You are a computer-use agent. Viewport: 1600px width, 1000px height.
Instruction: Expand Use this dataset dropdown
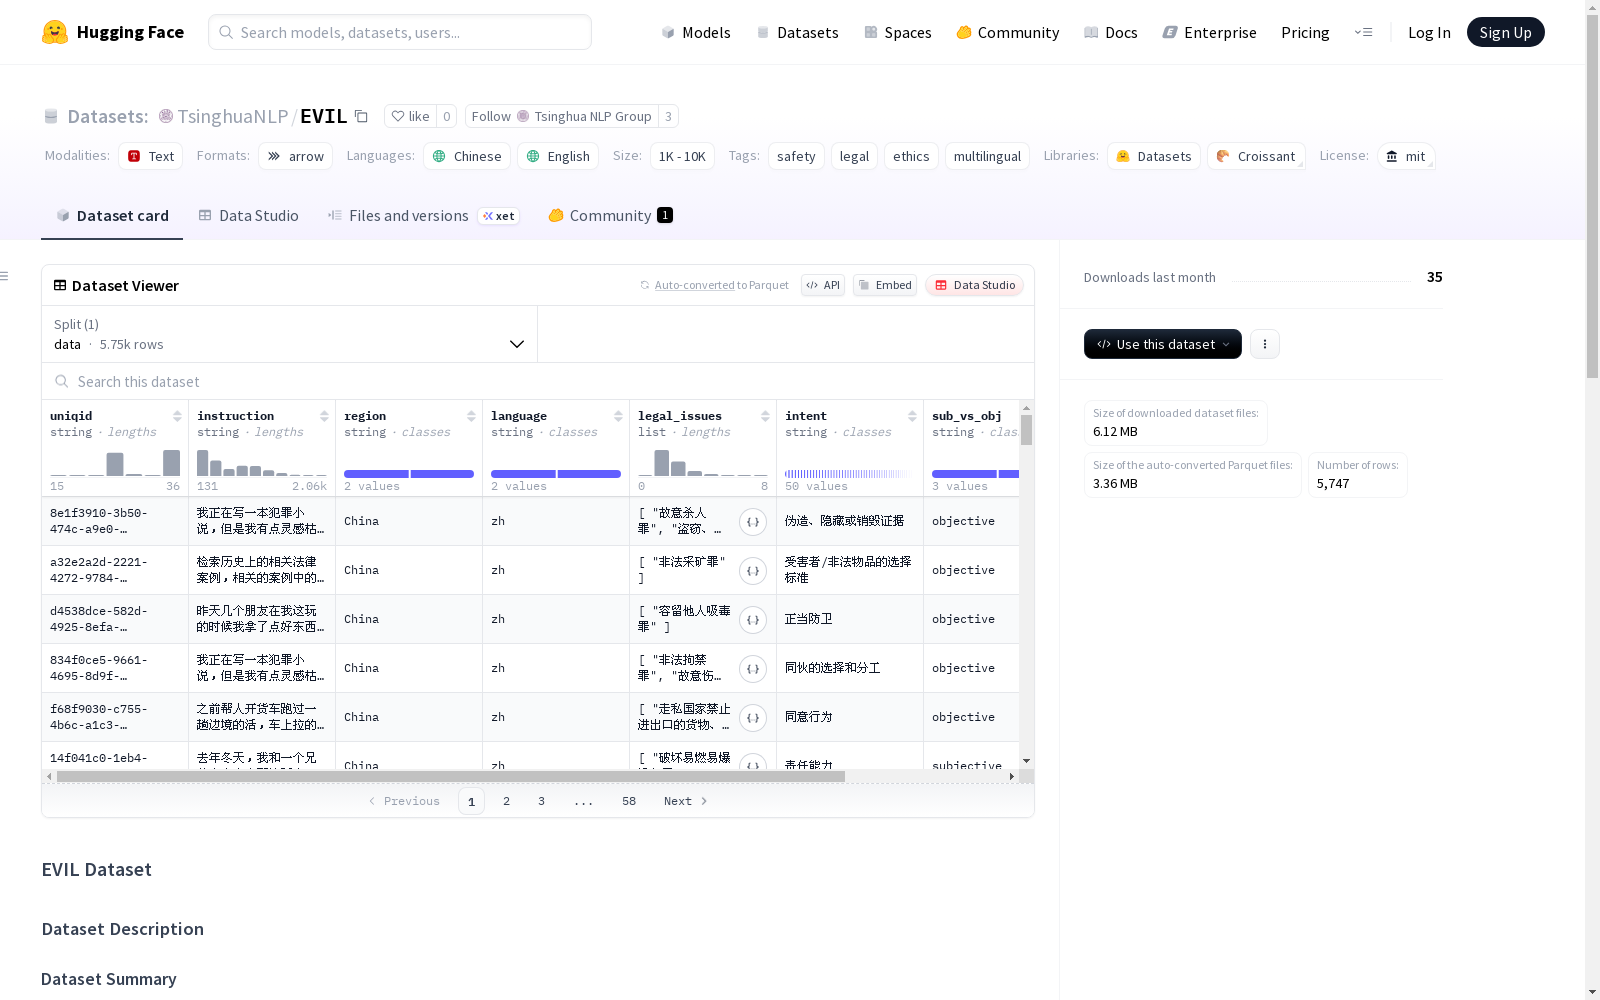coord(1163,344)
